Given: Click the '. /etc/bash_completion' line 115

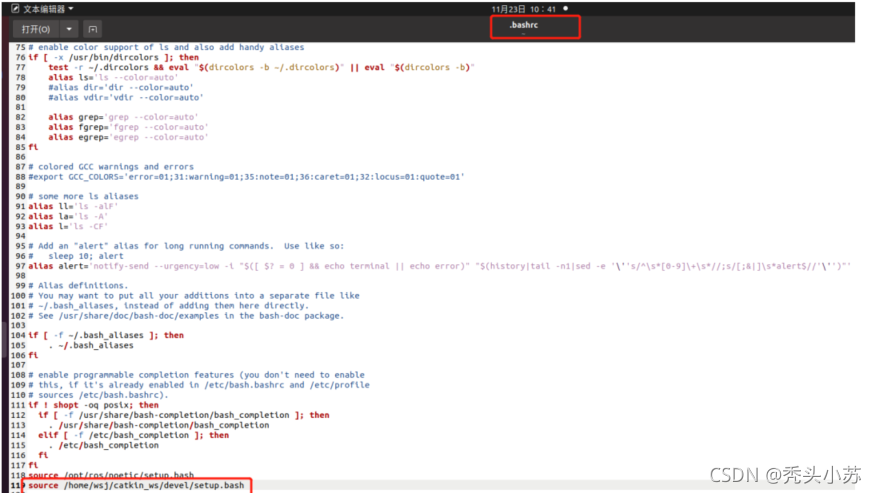Looking at the screenshot, I should coord(103,445).
